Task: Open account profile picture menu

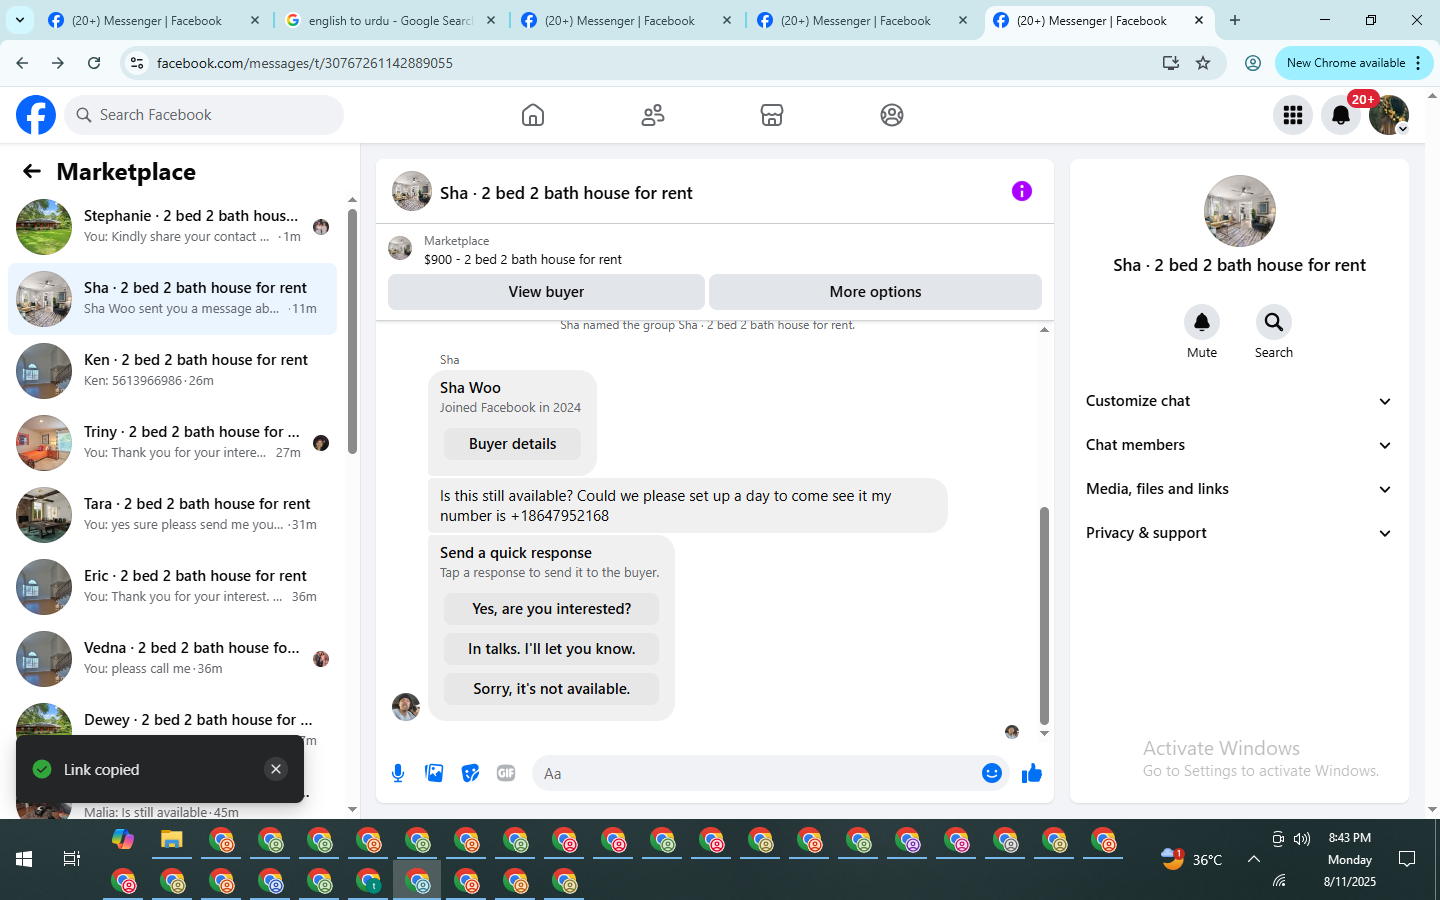Action: (1389, 115)
